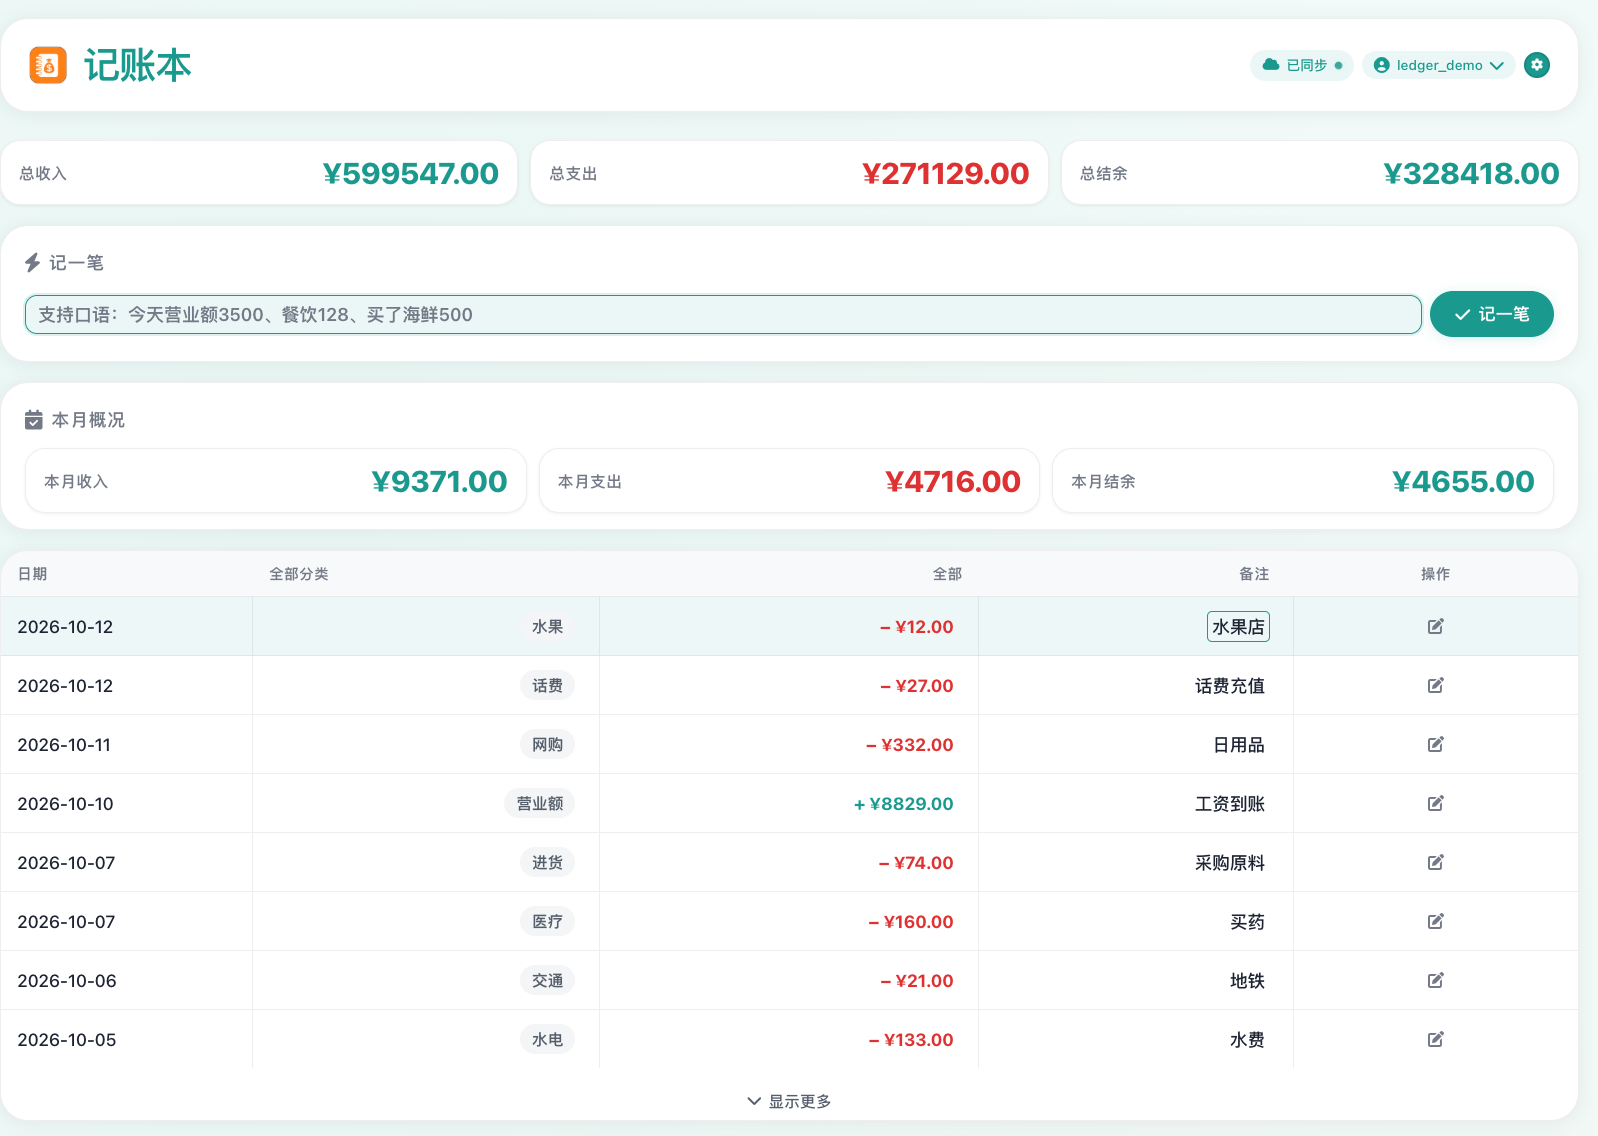Click the 进货 category tag

[x=547, y=863]
